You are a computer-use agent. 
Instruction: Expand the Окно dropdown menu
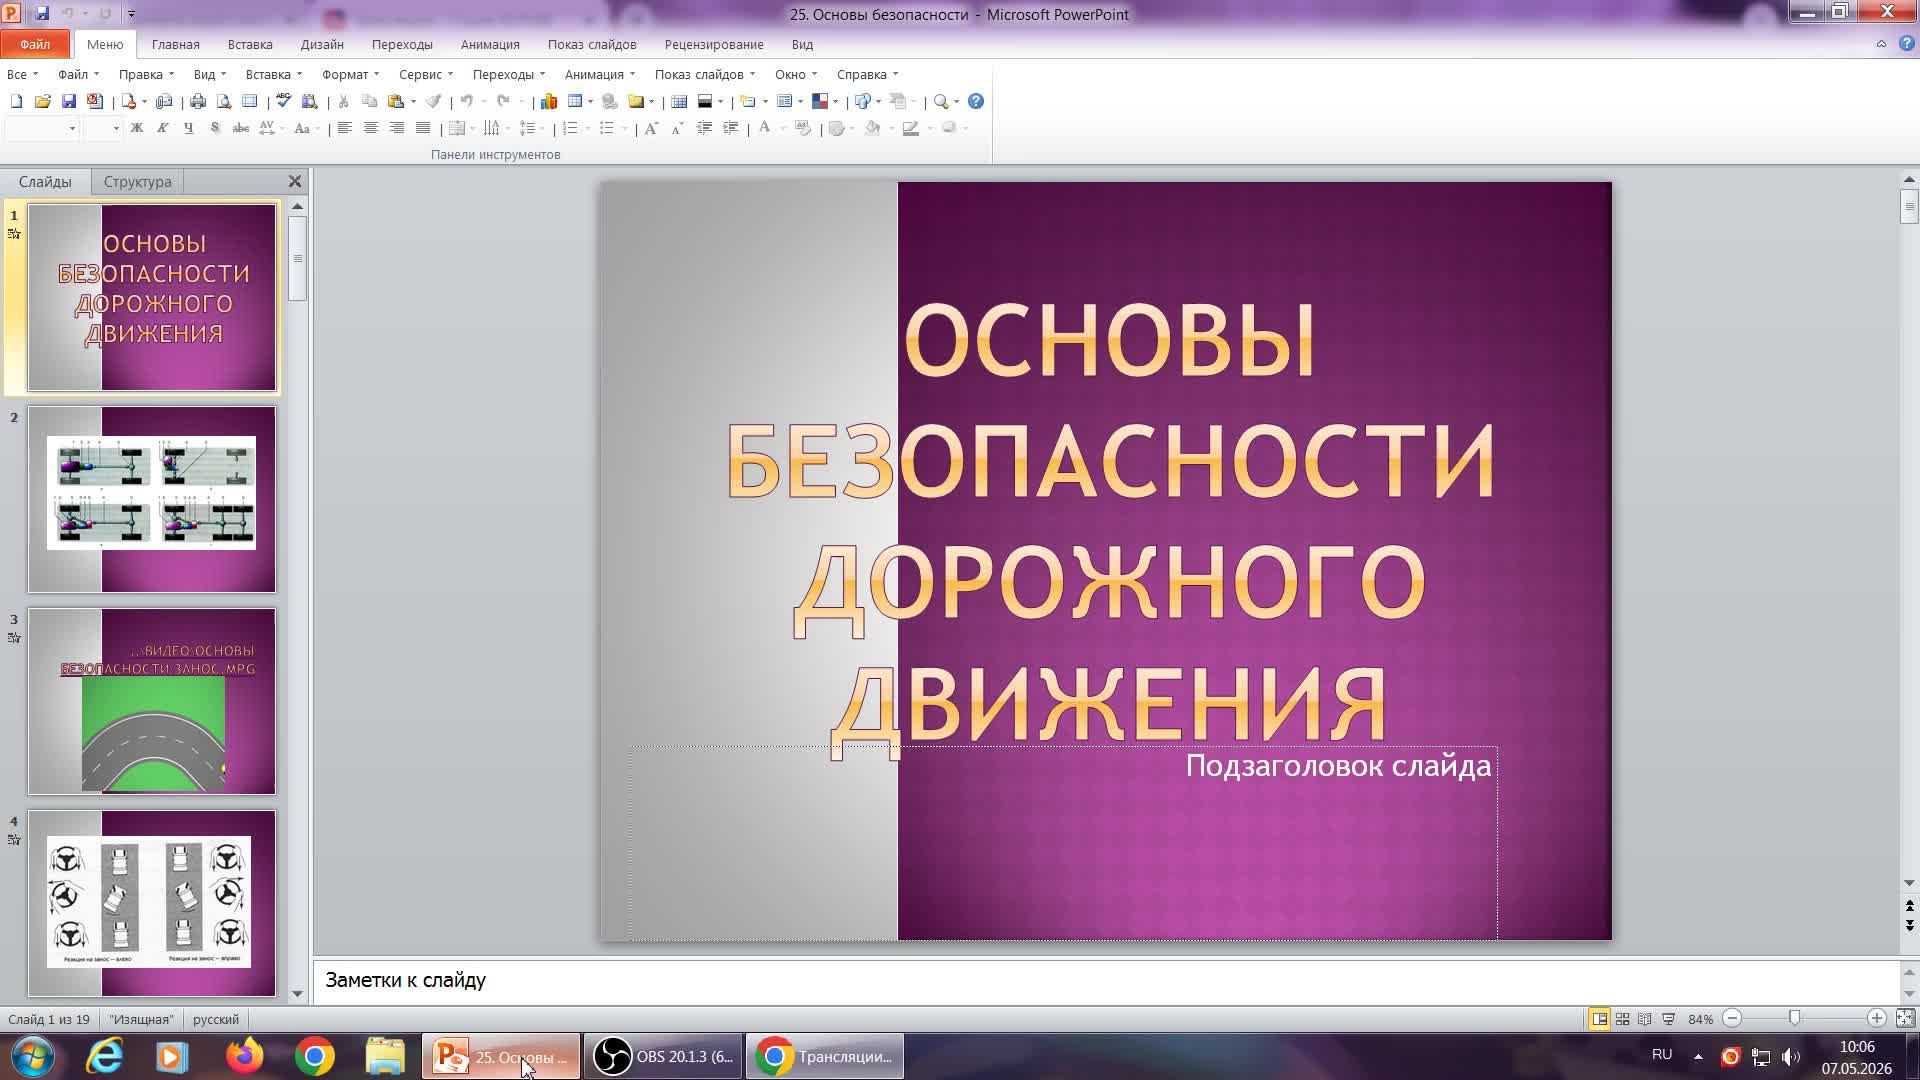(x=796, y=74)
